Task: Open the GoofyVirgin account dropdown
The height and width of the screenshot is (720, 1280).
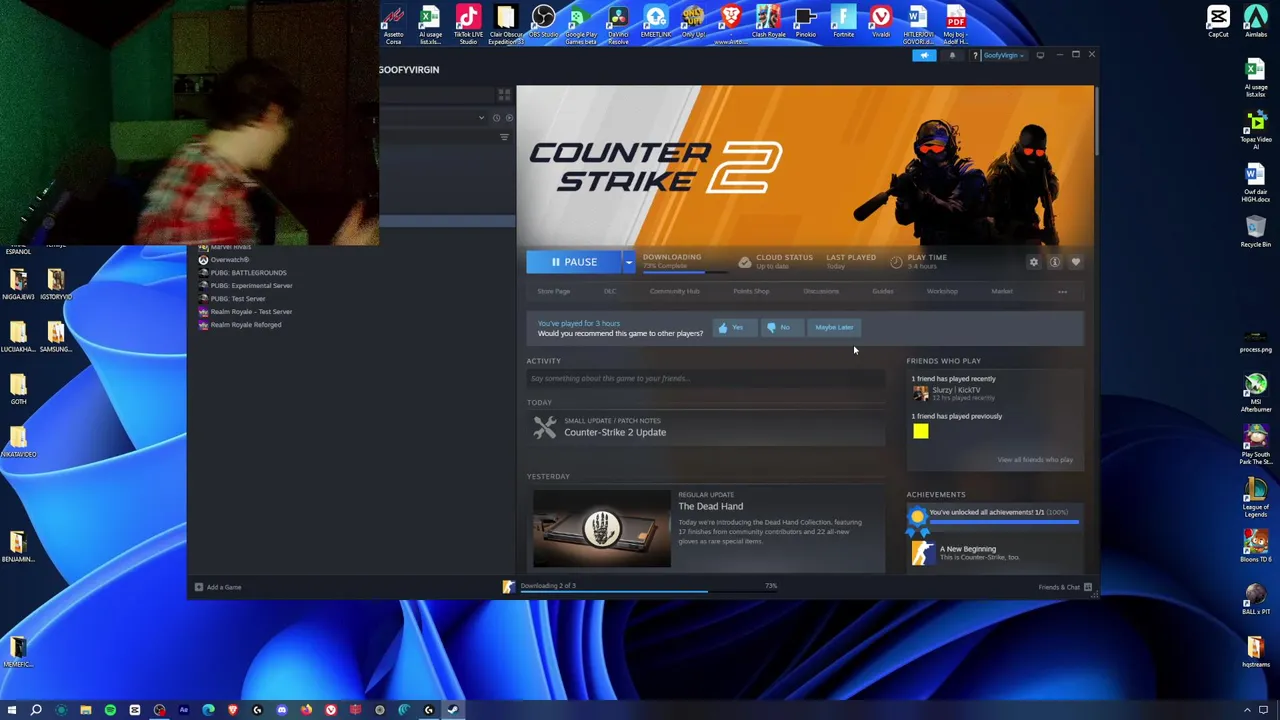Action: [x=1003, y=55]
